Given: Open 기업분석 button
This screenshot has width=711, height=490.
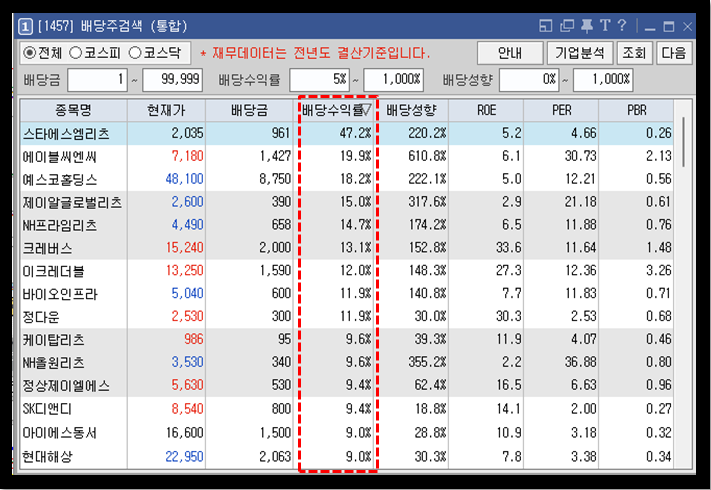Looking at the screenshot, I should pyautogui.click(x=580, y=53).
